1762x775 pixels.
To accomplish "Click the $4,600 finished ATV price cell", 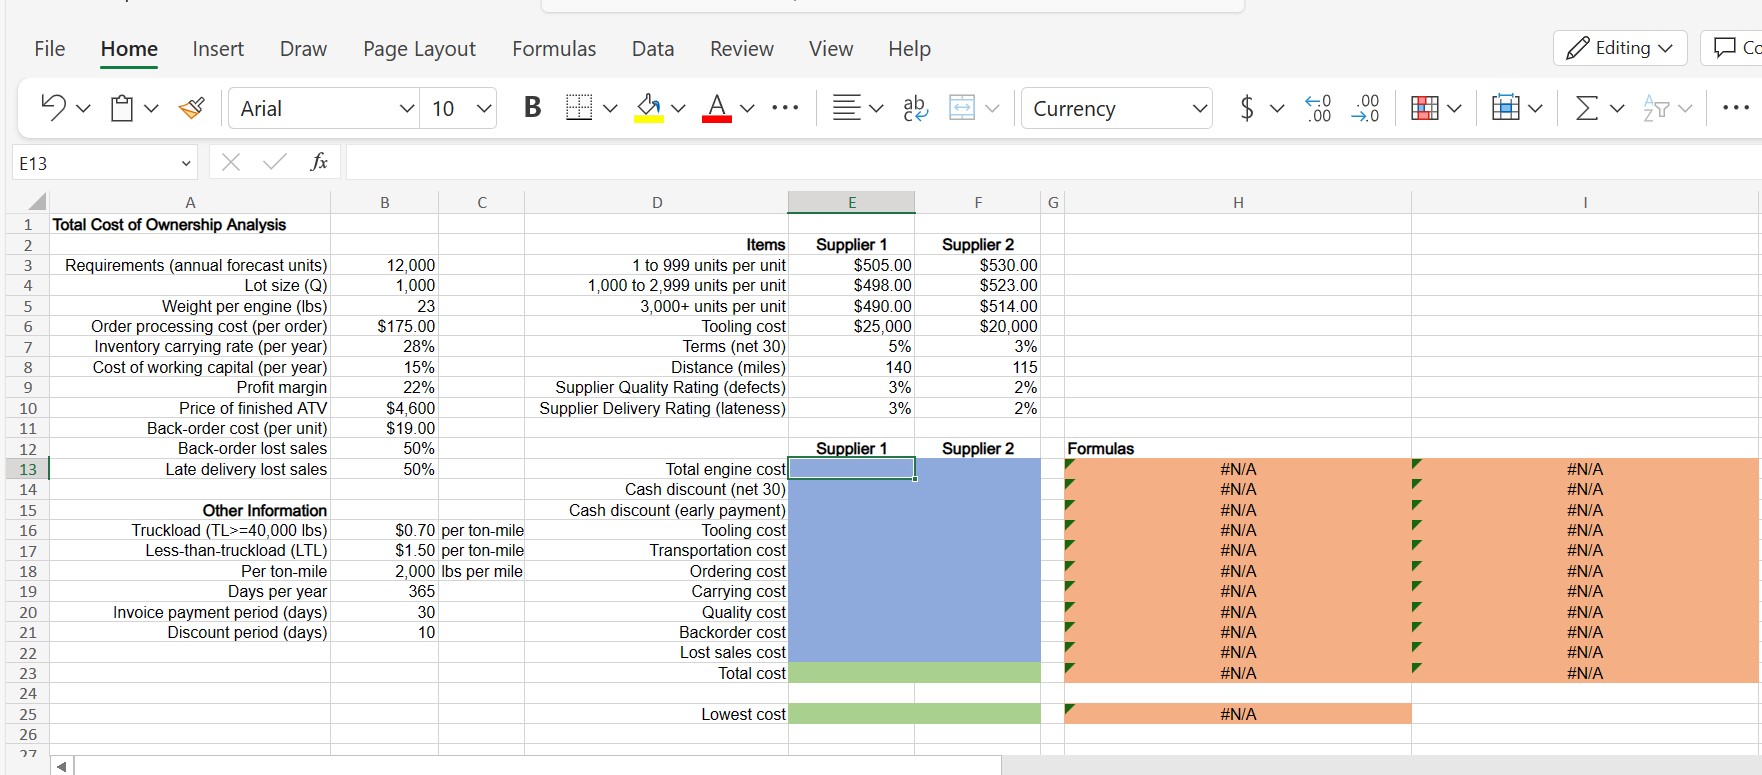I will coord(385,408).
